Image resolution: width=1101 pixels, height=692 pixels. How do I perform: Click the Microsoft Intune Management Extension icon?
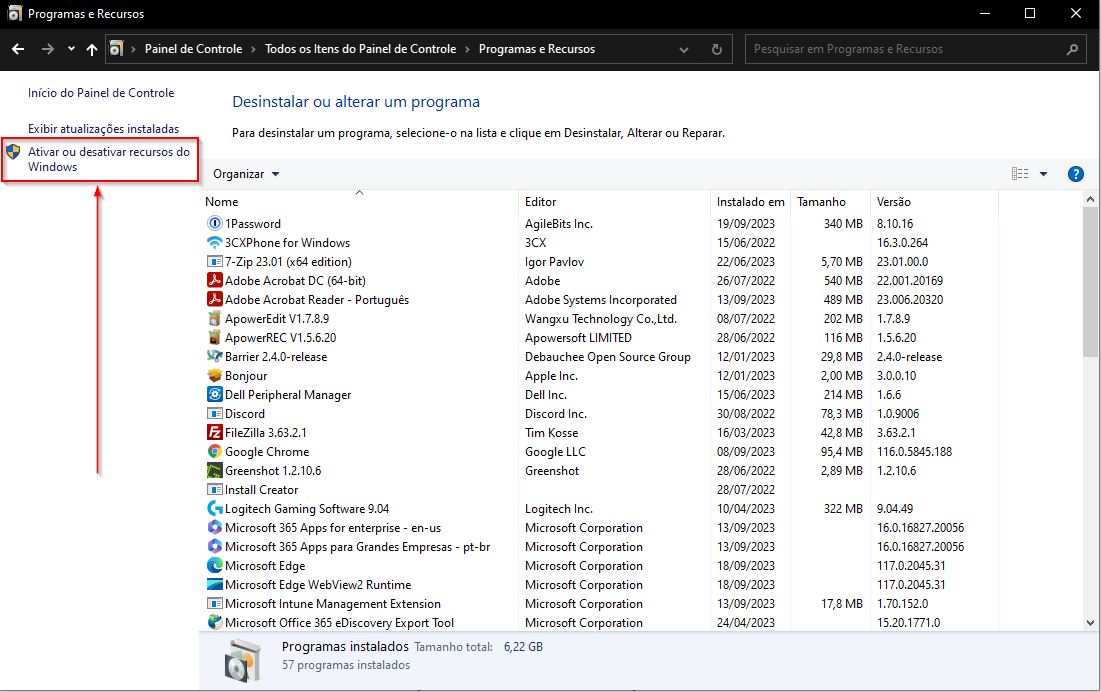215,603
